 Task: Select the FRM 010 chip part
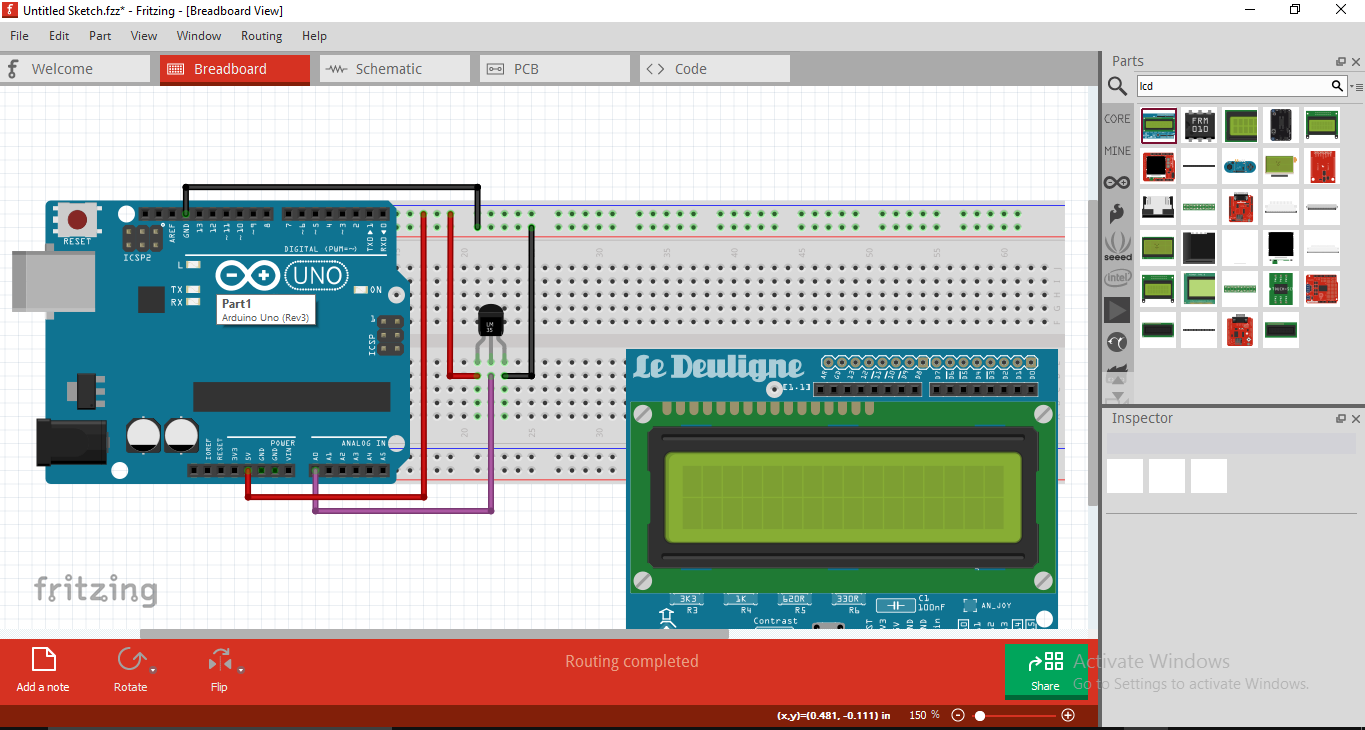click(x=1199, y=125)
